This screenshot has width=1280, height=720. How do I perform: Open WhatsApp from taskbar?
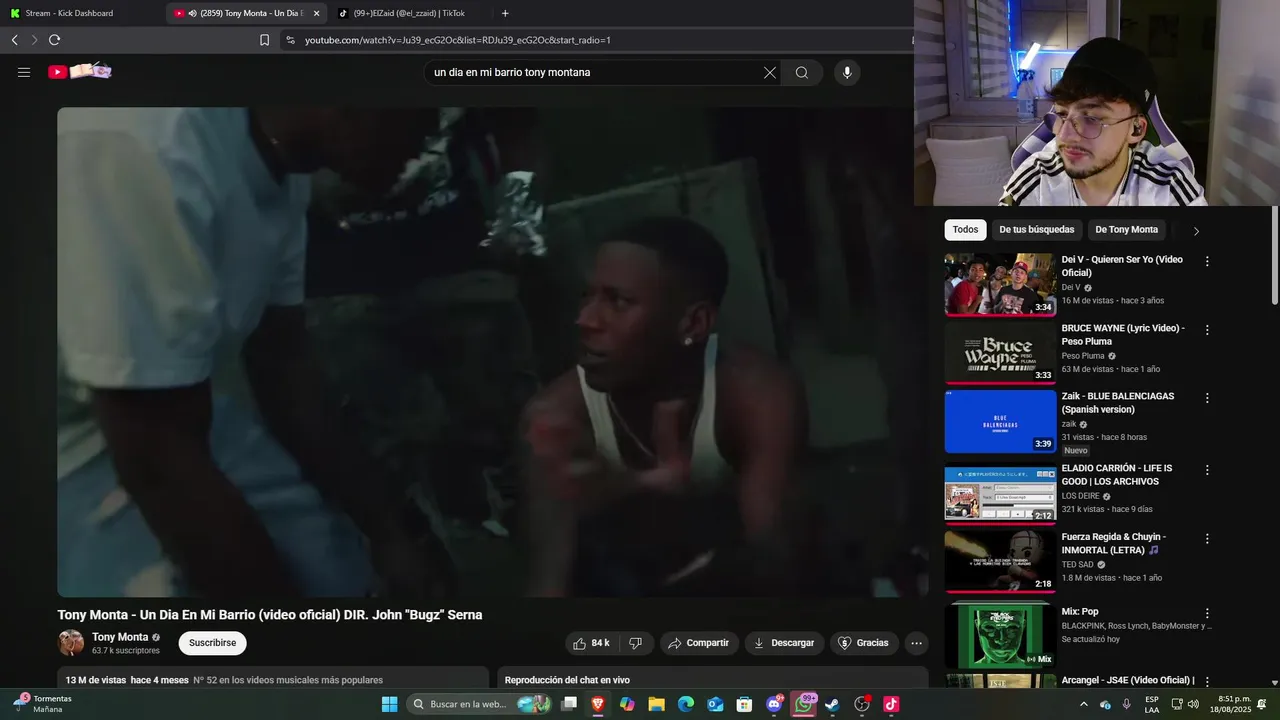pyautogui.click(x=804, y=704)
